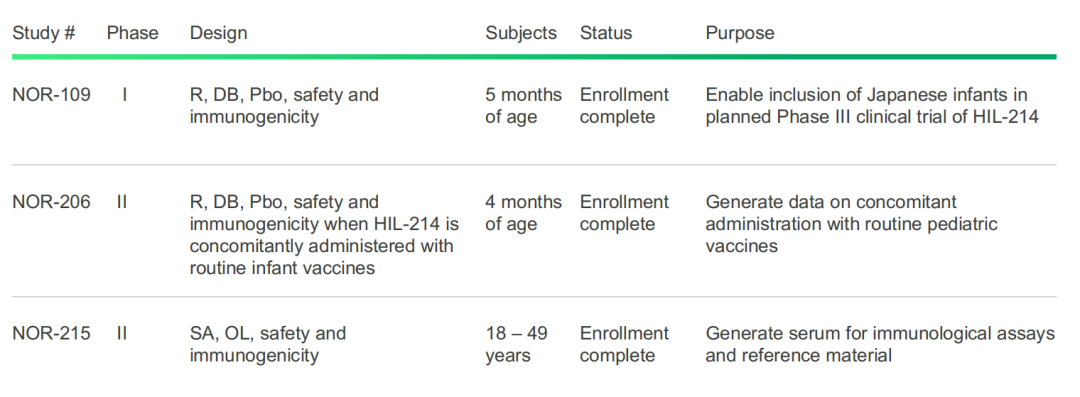Select the Status column header
This screenshot has height=397, width=1080.
606,33
